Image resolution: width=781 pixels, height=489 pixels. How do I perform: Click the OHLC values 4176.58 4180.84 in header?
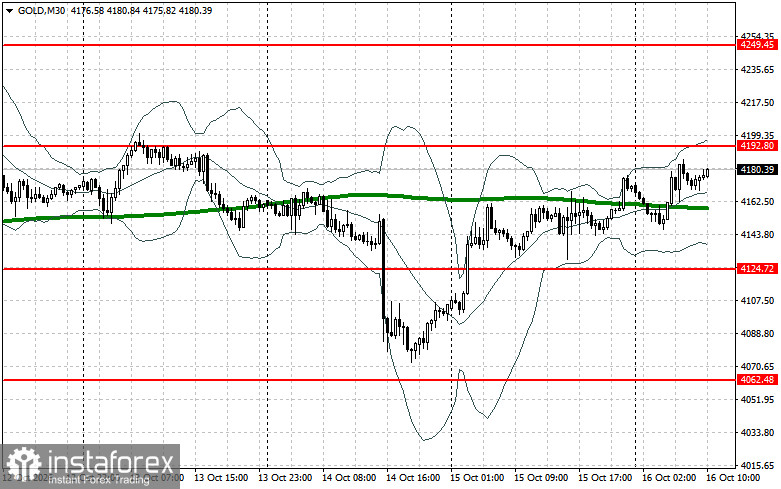(x=105, y=10)
